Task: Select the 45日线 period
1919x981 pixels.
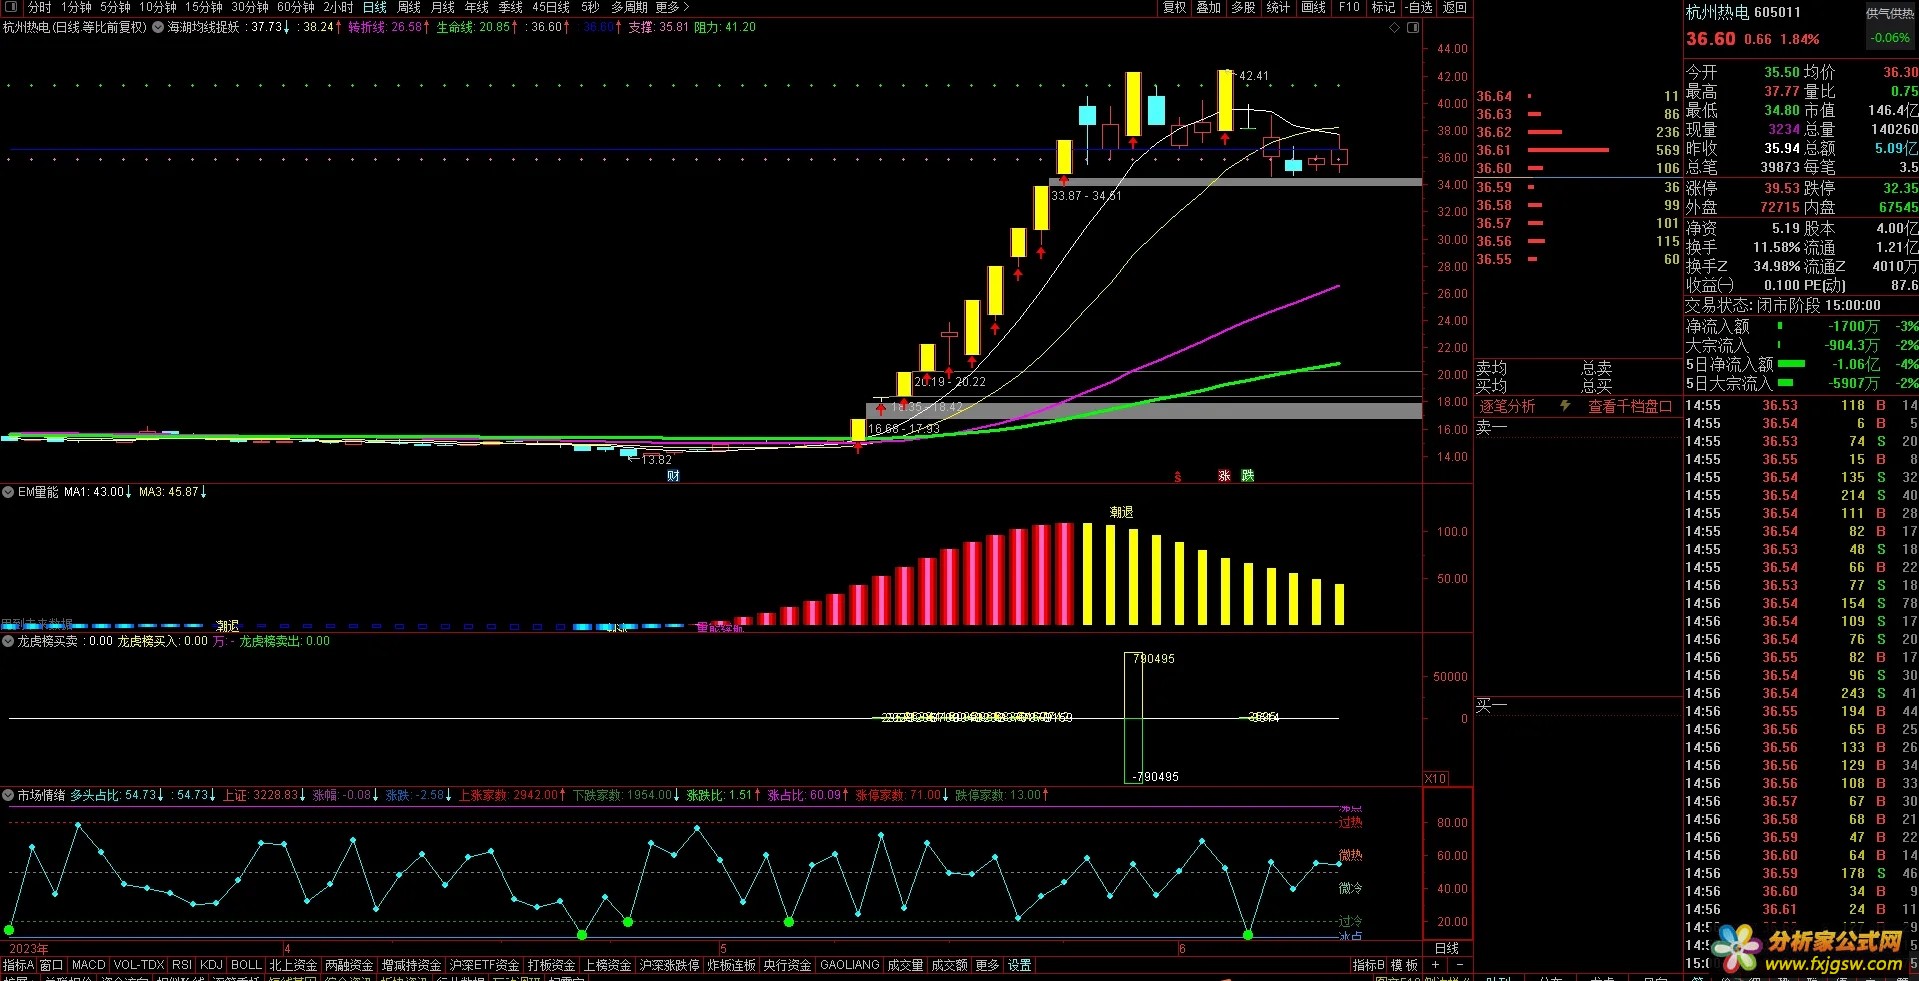Action: pyautogui.click(x=551, y=7)
